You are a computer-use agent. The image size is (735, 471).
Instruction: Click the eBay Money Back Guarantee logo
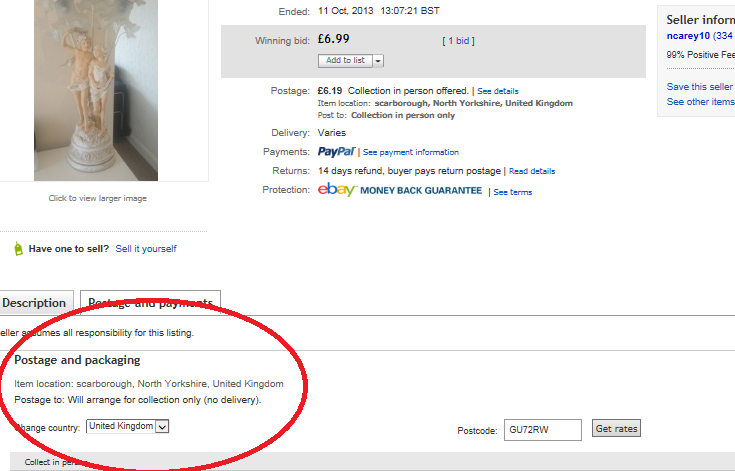pos(400,190)
